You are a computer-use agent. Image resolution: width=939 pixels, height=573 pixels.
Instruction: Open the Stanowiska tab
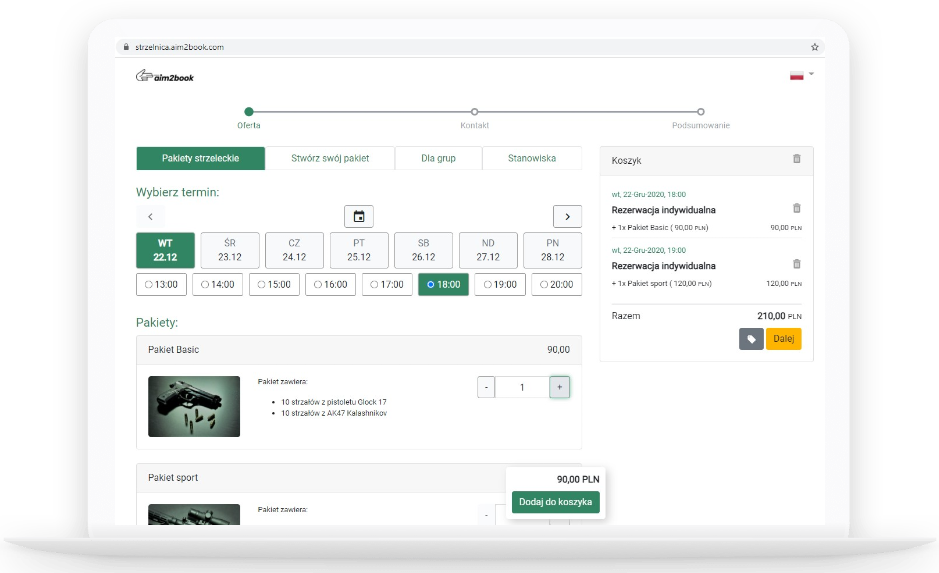[532, 158]
